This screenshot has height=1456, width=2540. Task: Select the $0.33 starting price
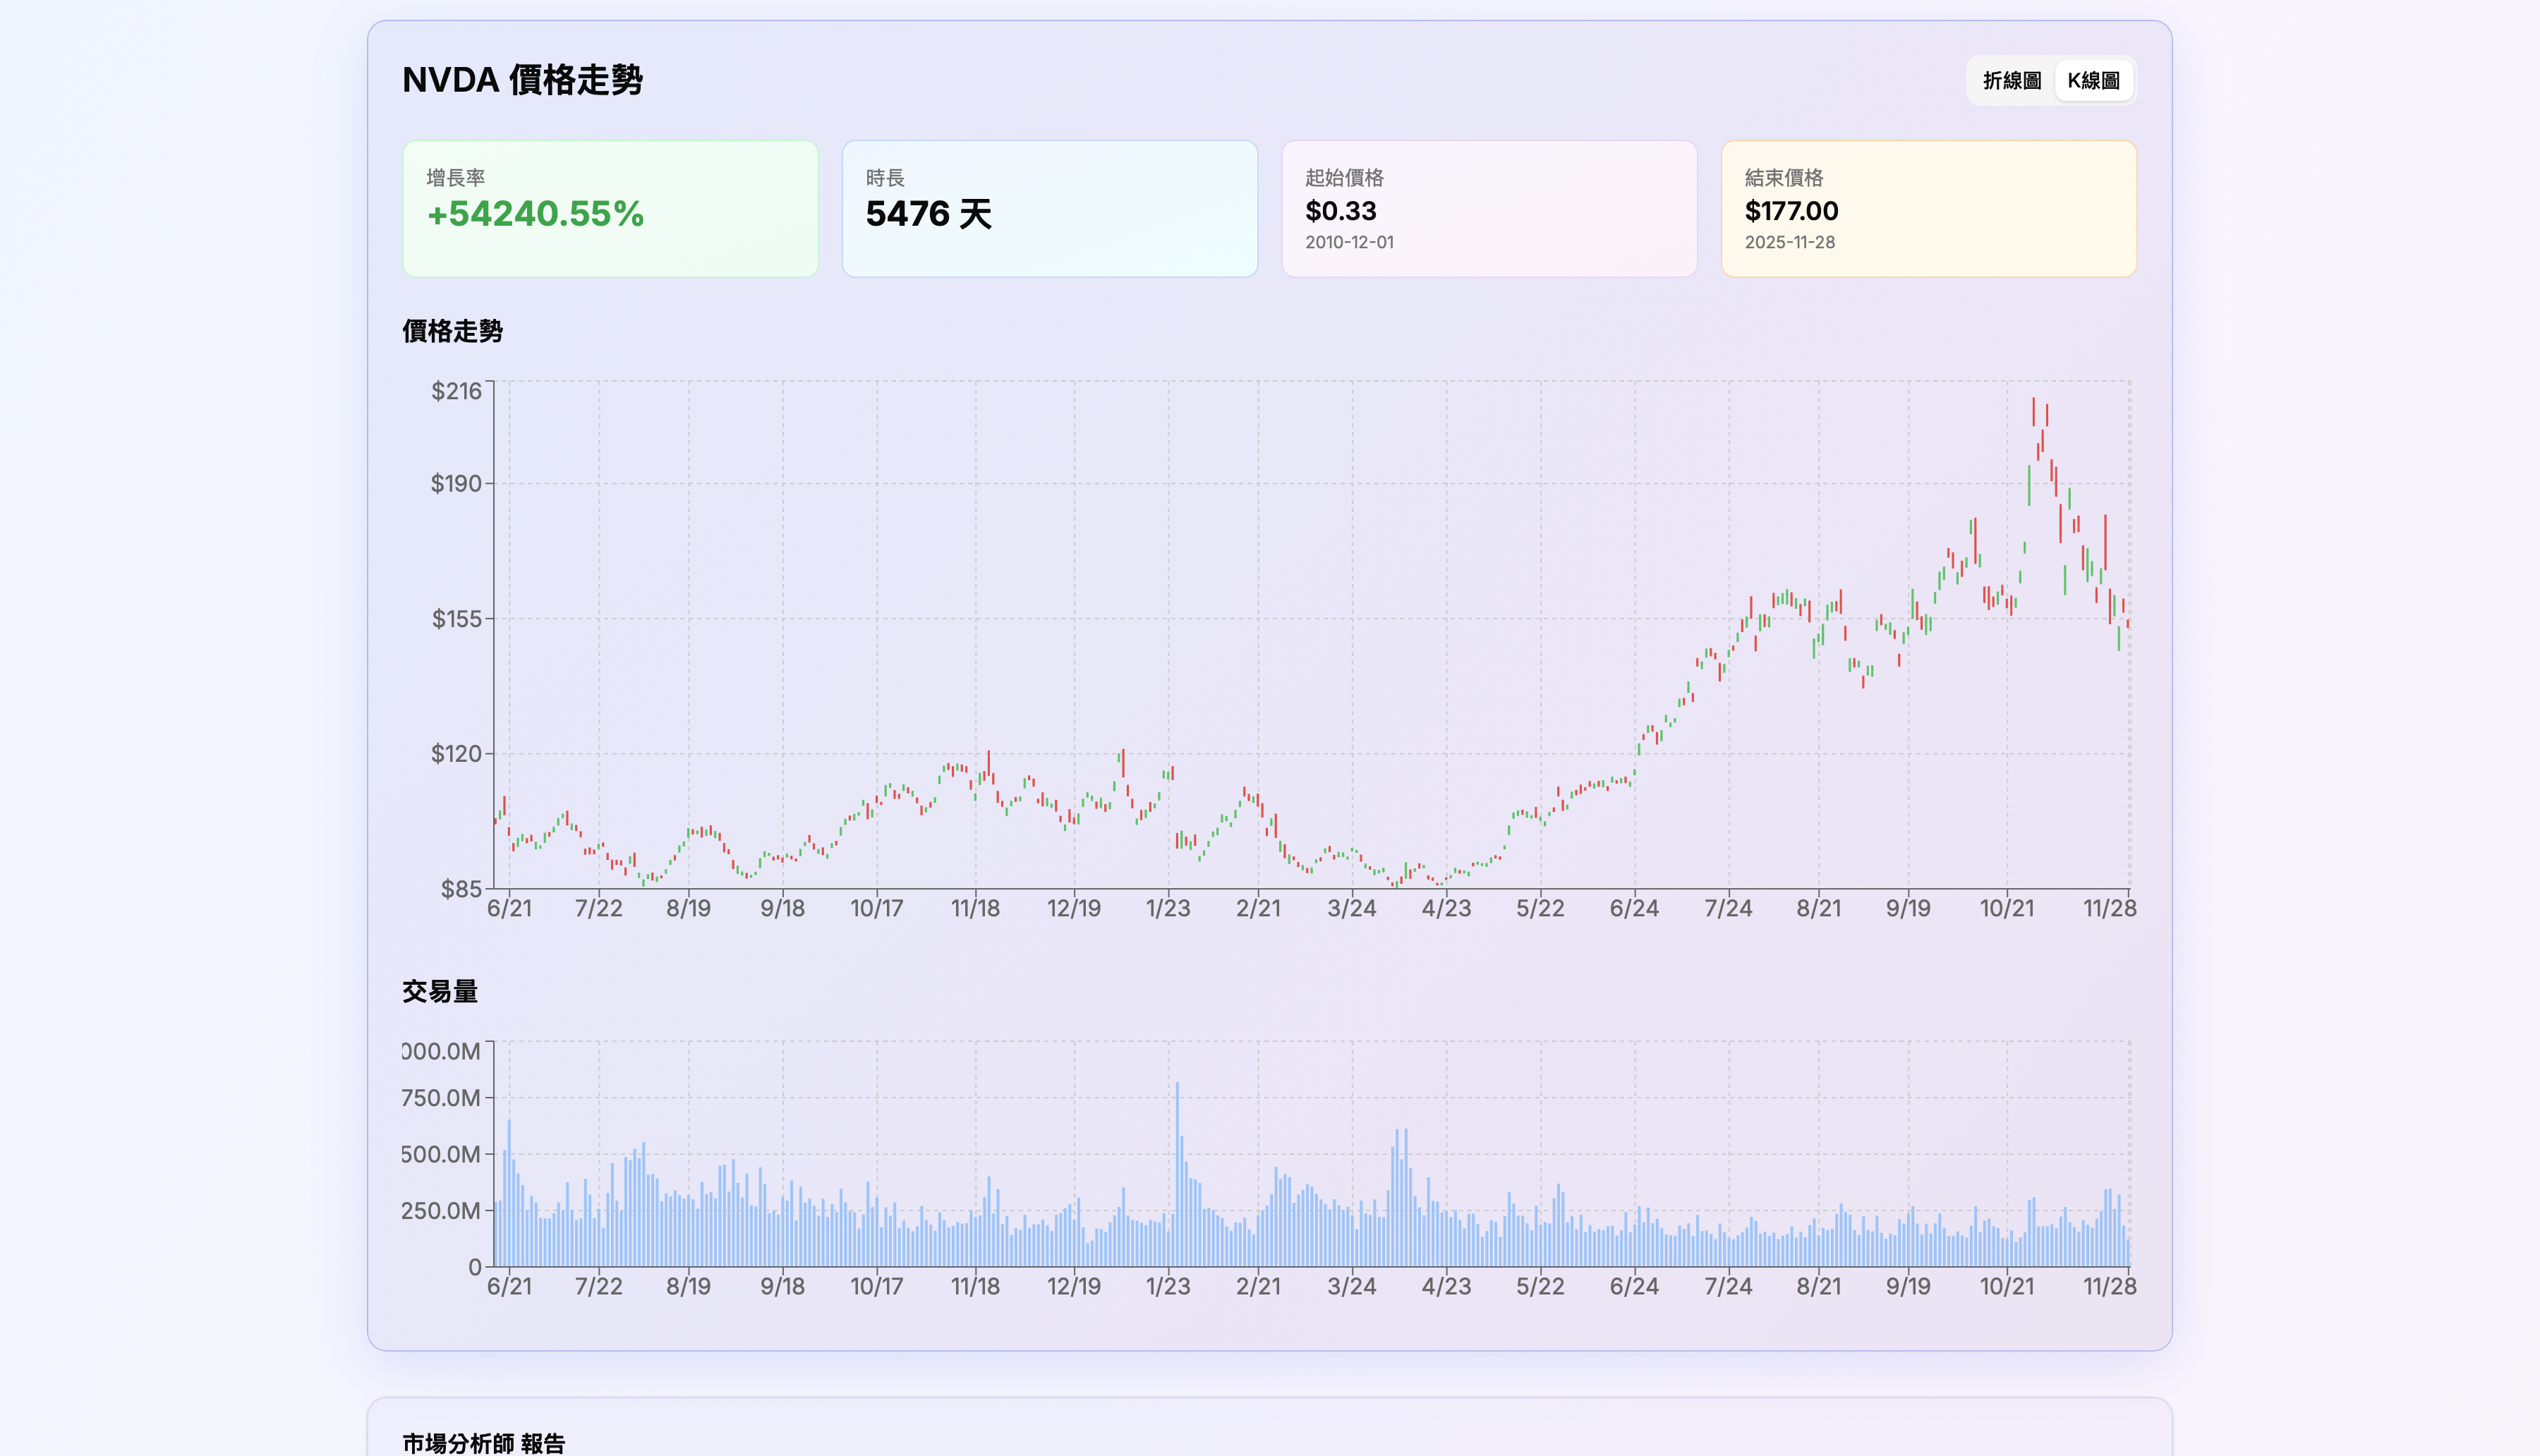pos(1341,211)
